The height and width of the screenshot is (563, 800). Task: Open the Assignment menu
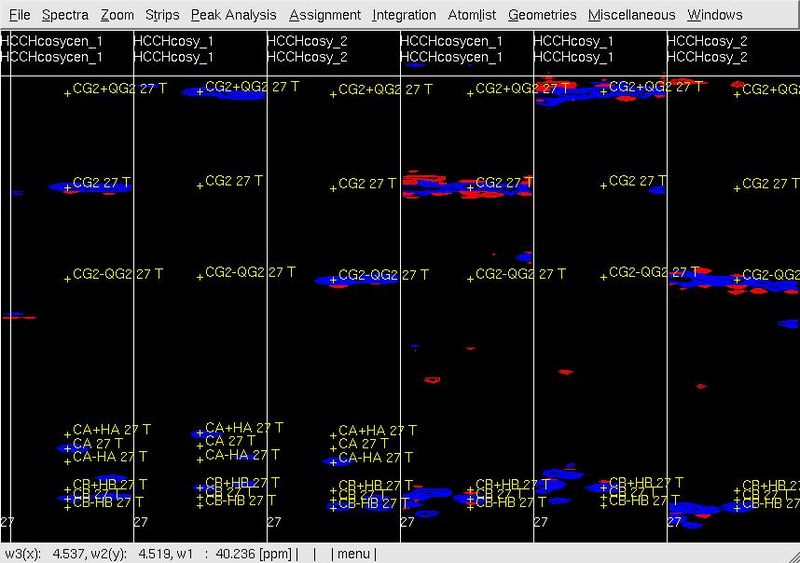click(325, 15)
